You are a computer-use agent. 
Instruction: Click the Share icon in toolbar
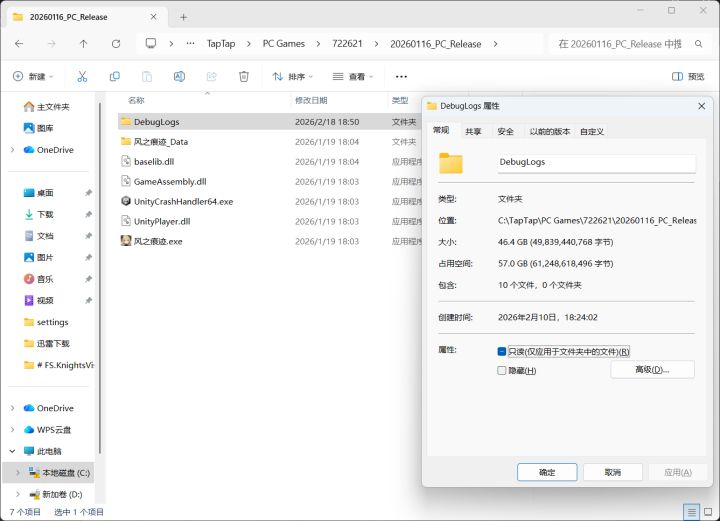point(212,76)
